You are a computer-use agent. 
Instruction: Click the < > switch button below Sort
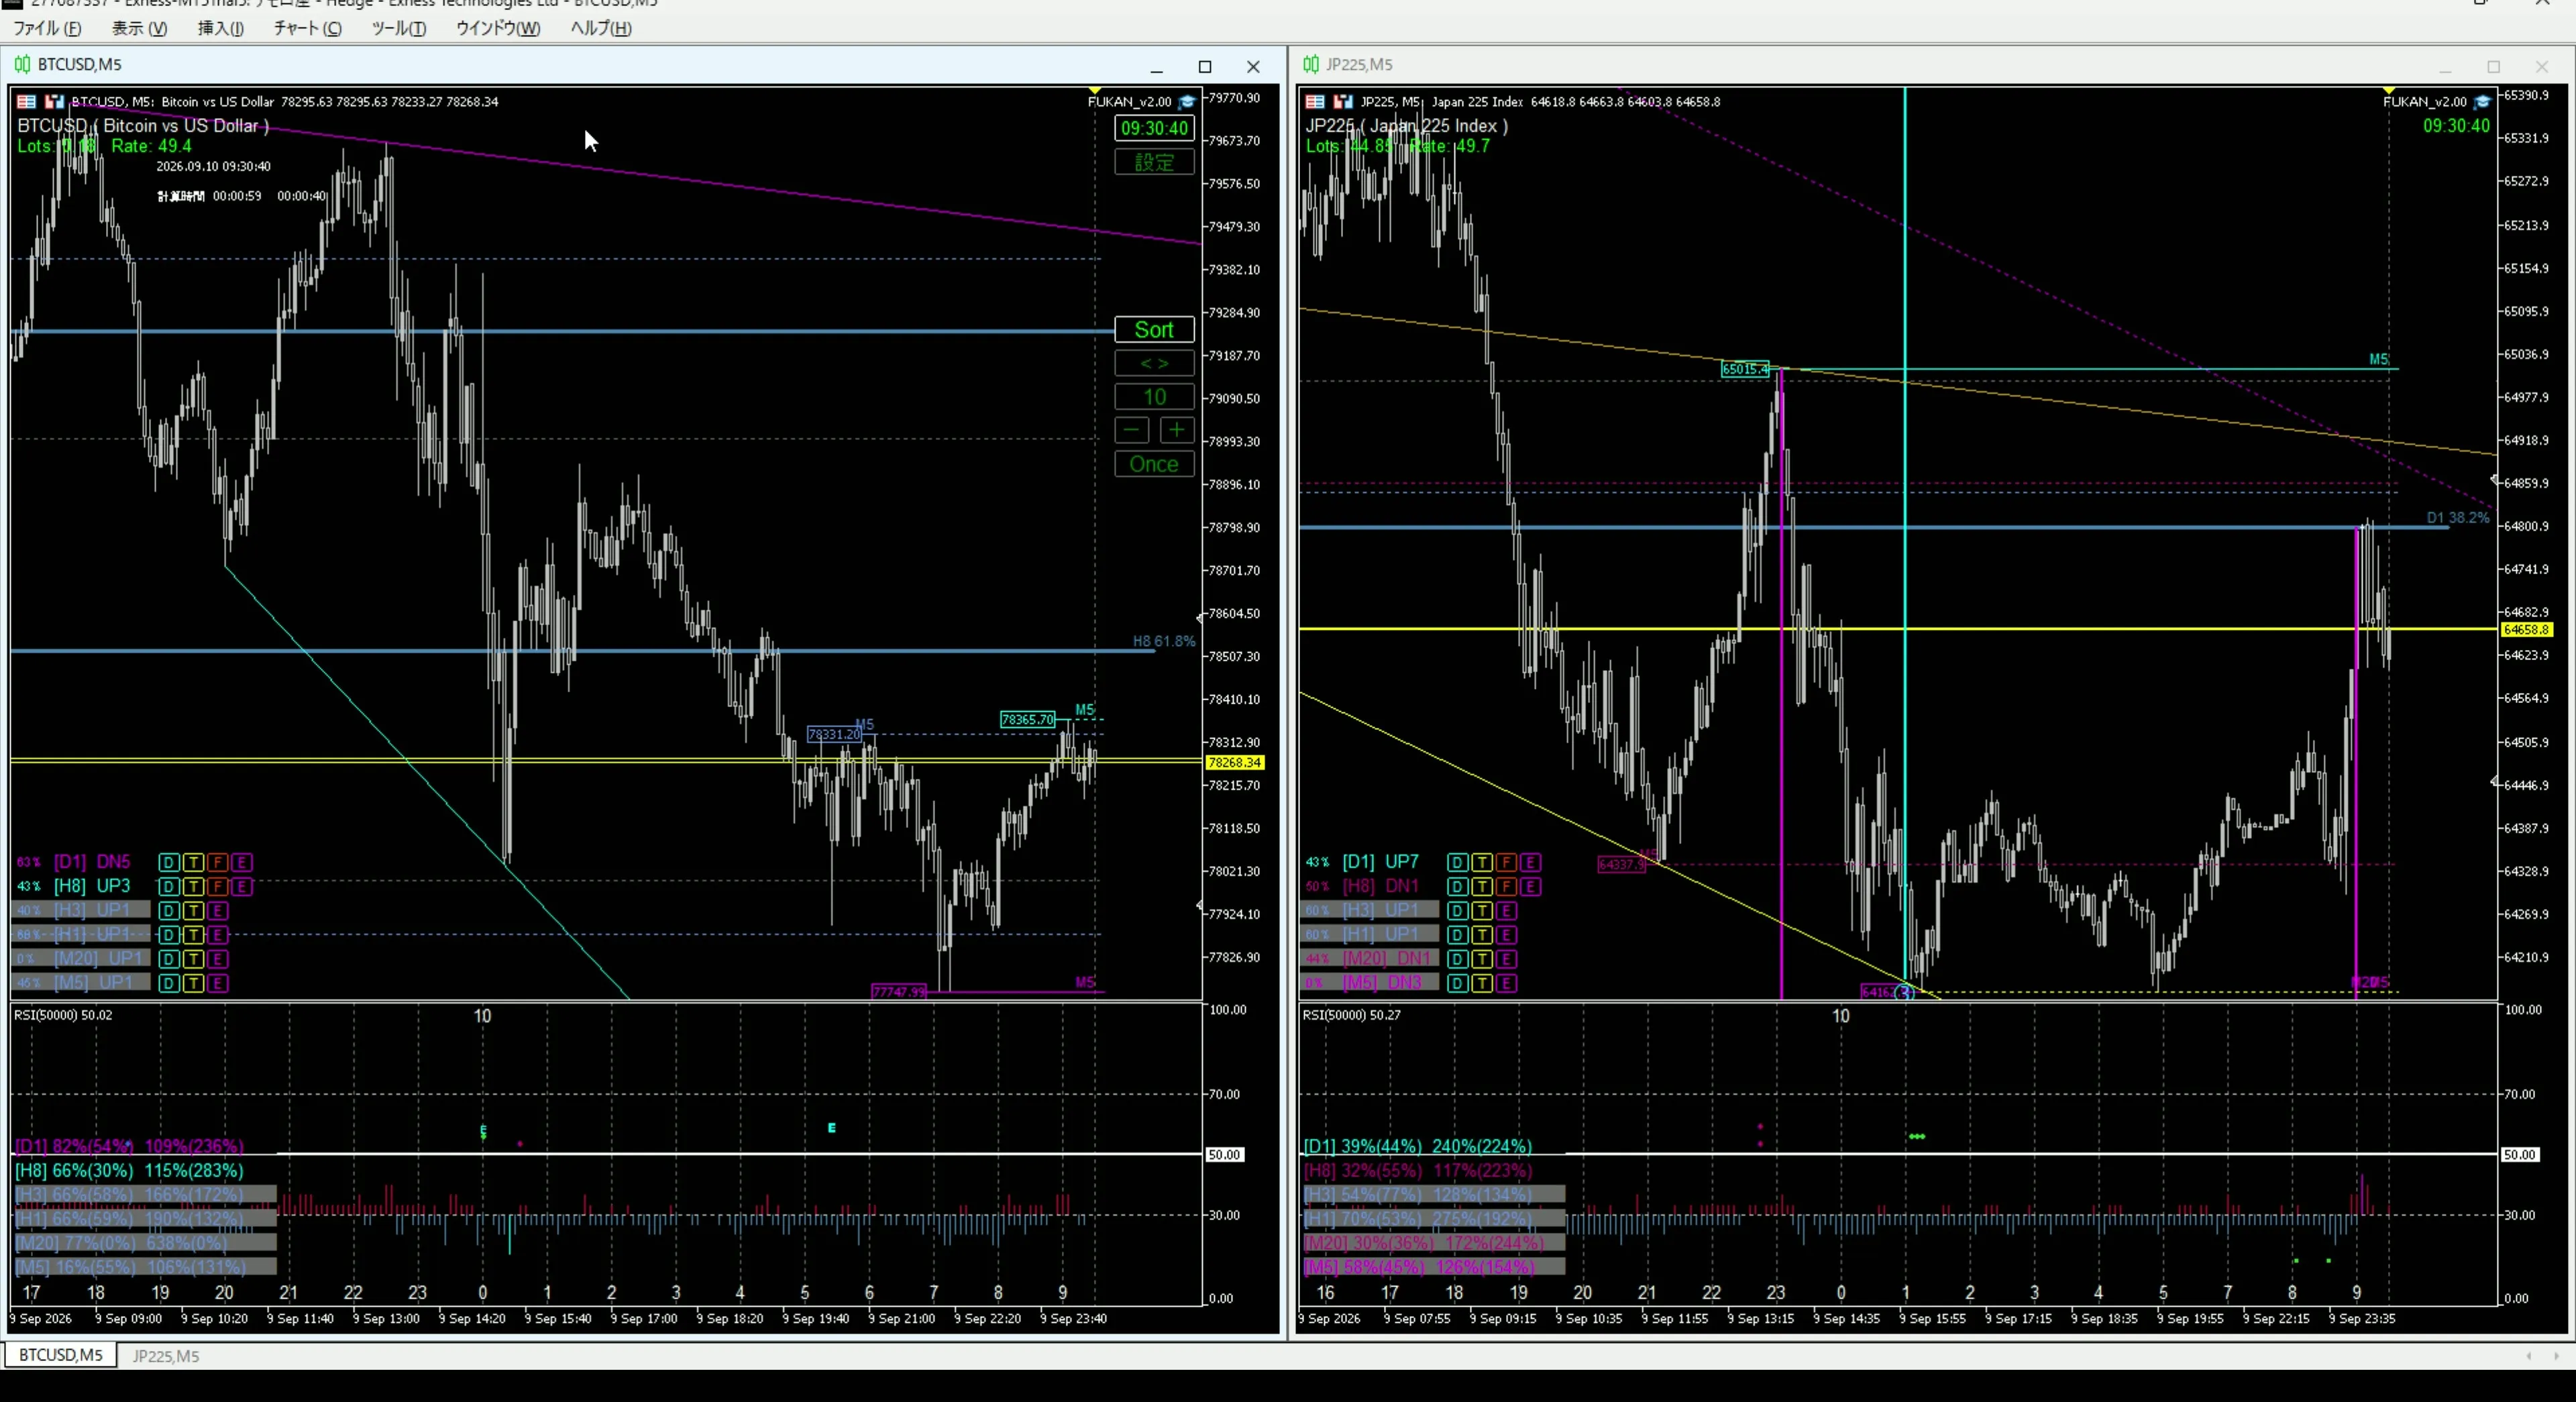point(1154,363)
